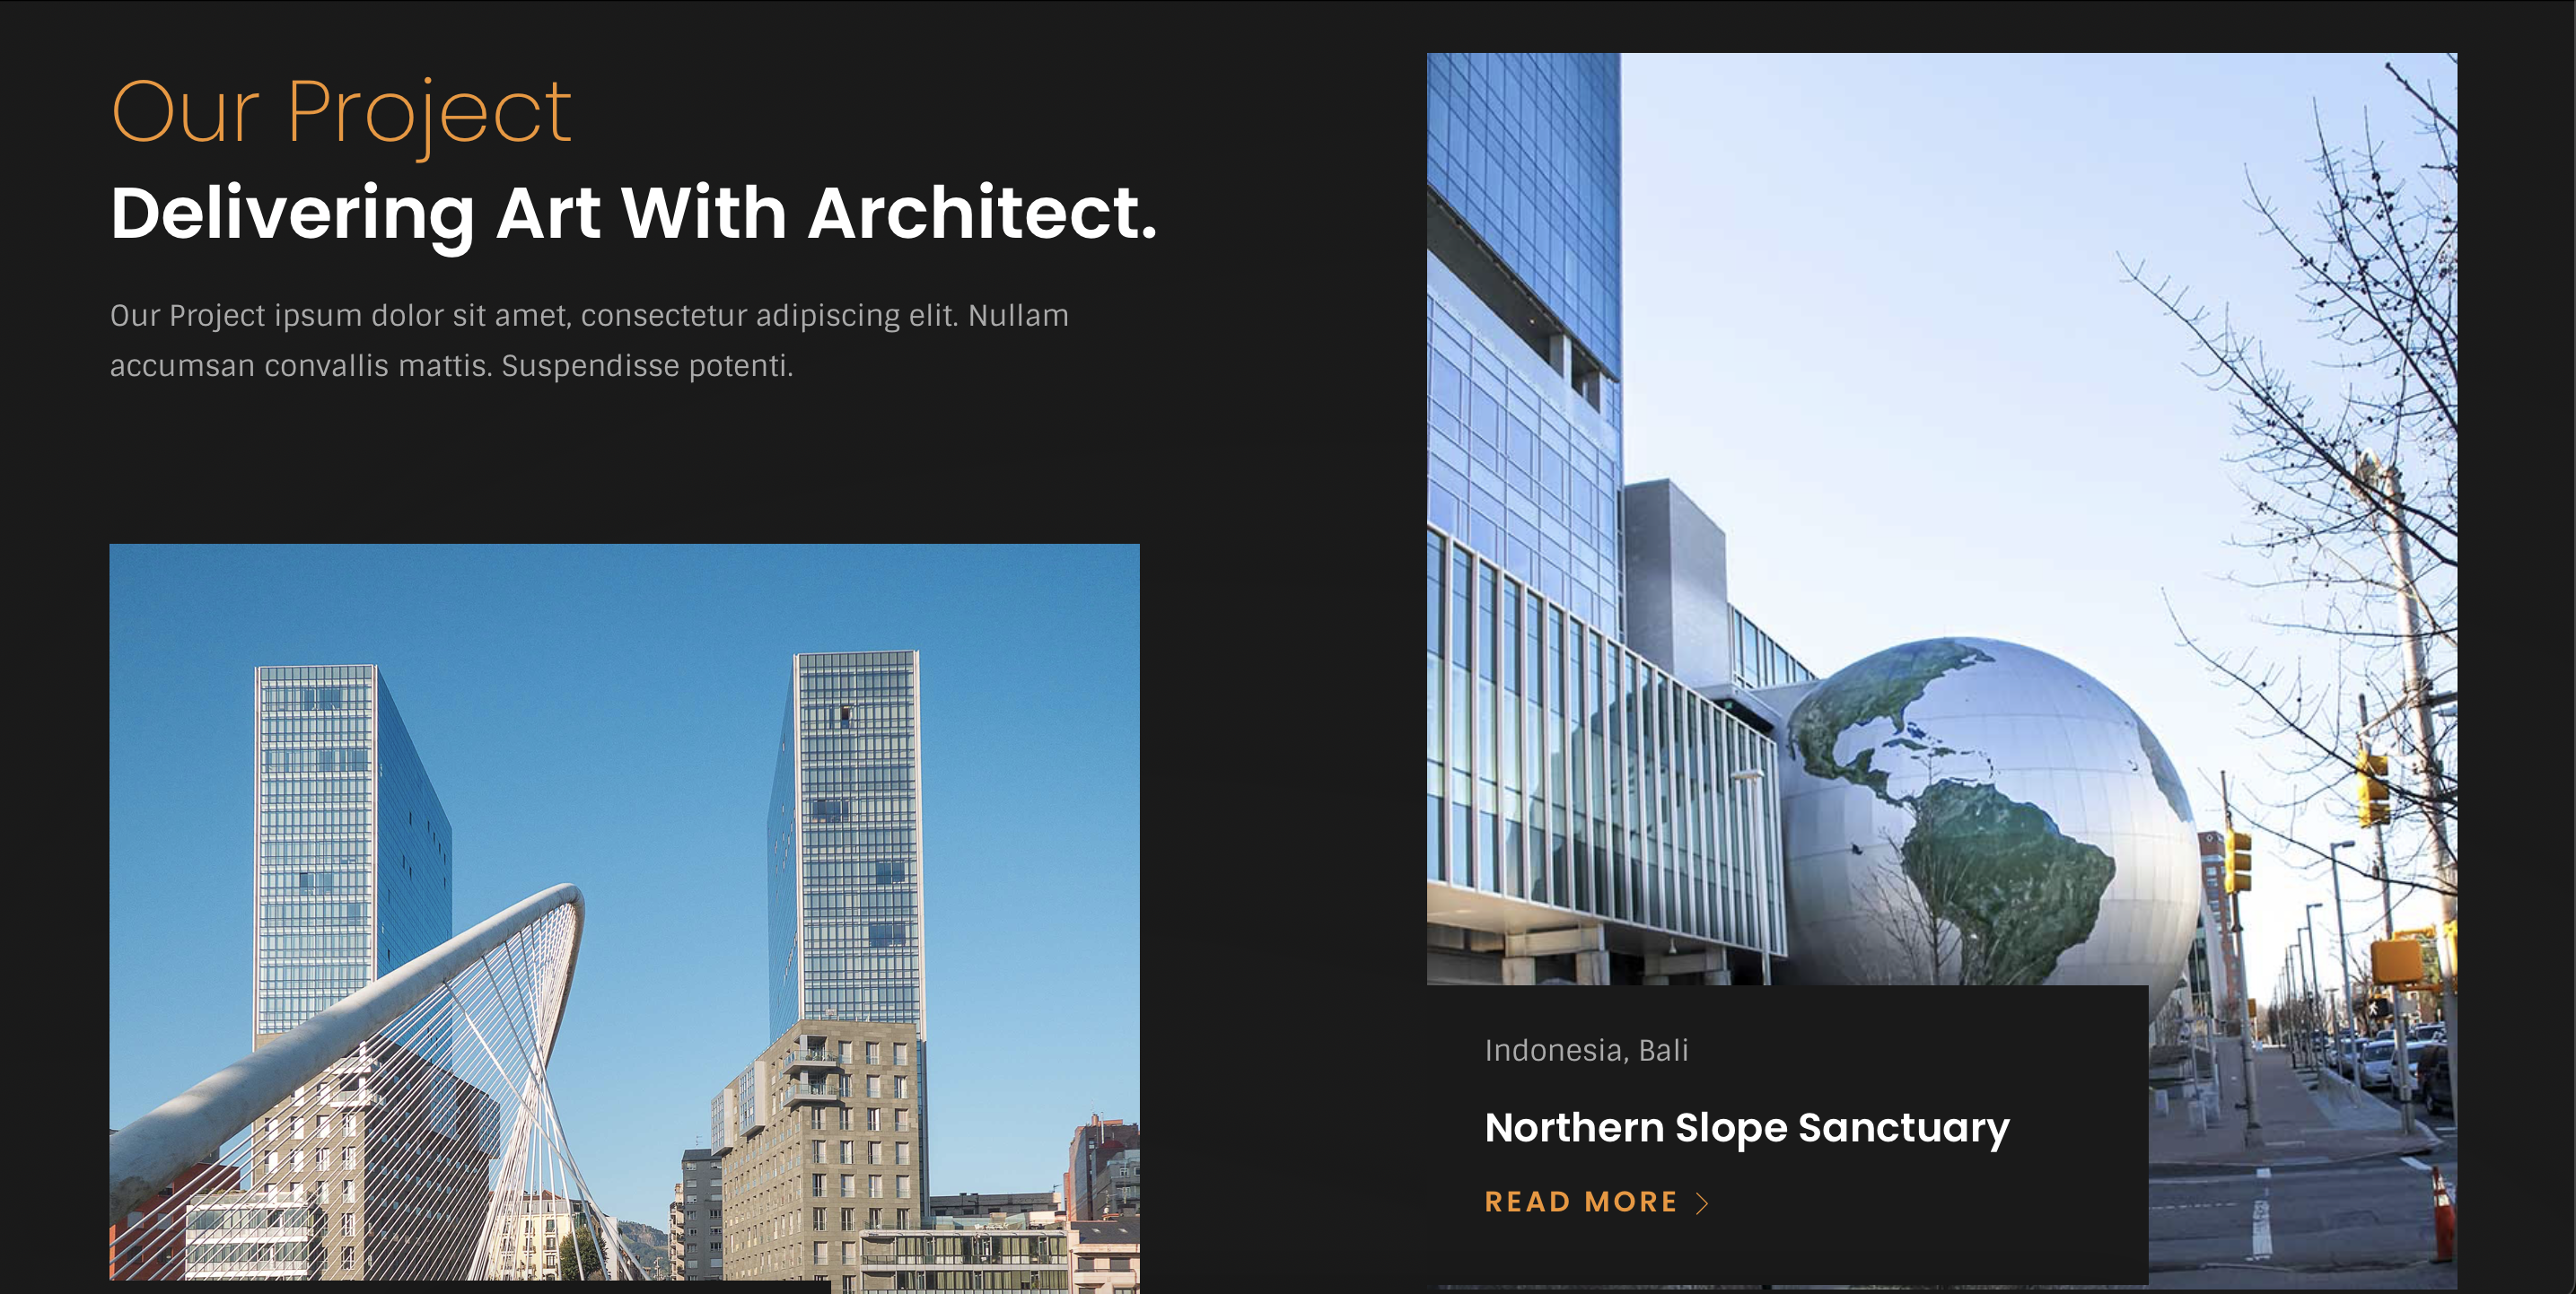
Task: Click the orange chevron beside READ MORE
Action: tap(1702, 1202)
